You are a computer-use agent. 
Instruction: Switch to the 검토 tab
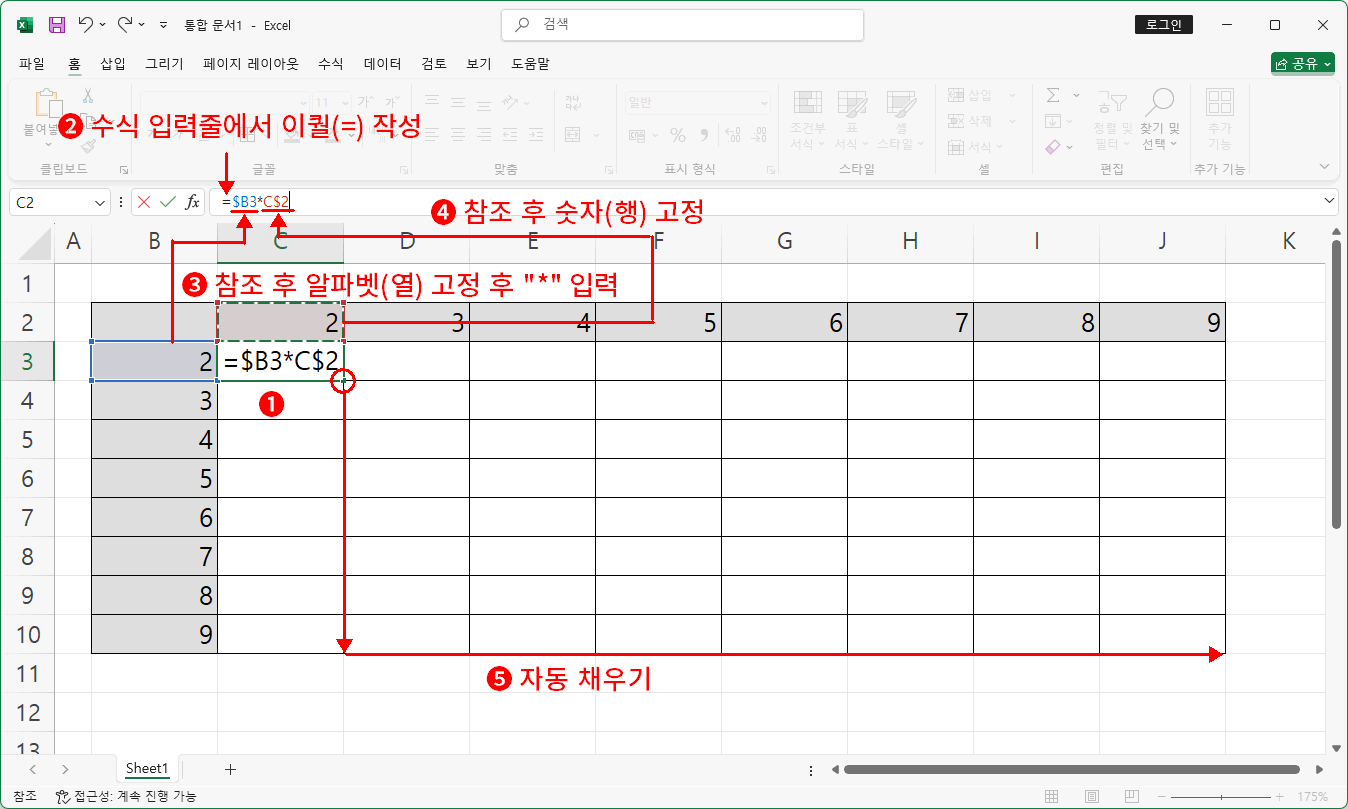click(434, 63)
